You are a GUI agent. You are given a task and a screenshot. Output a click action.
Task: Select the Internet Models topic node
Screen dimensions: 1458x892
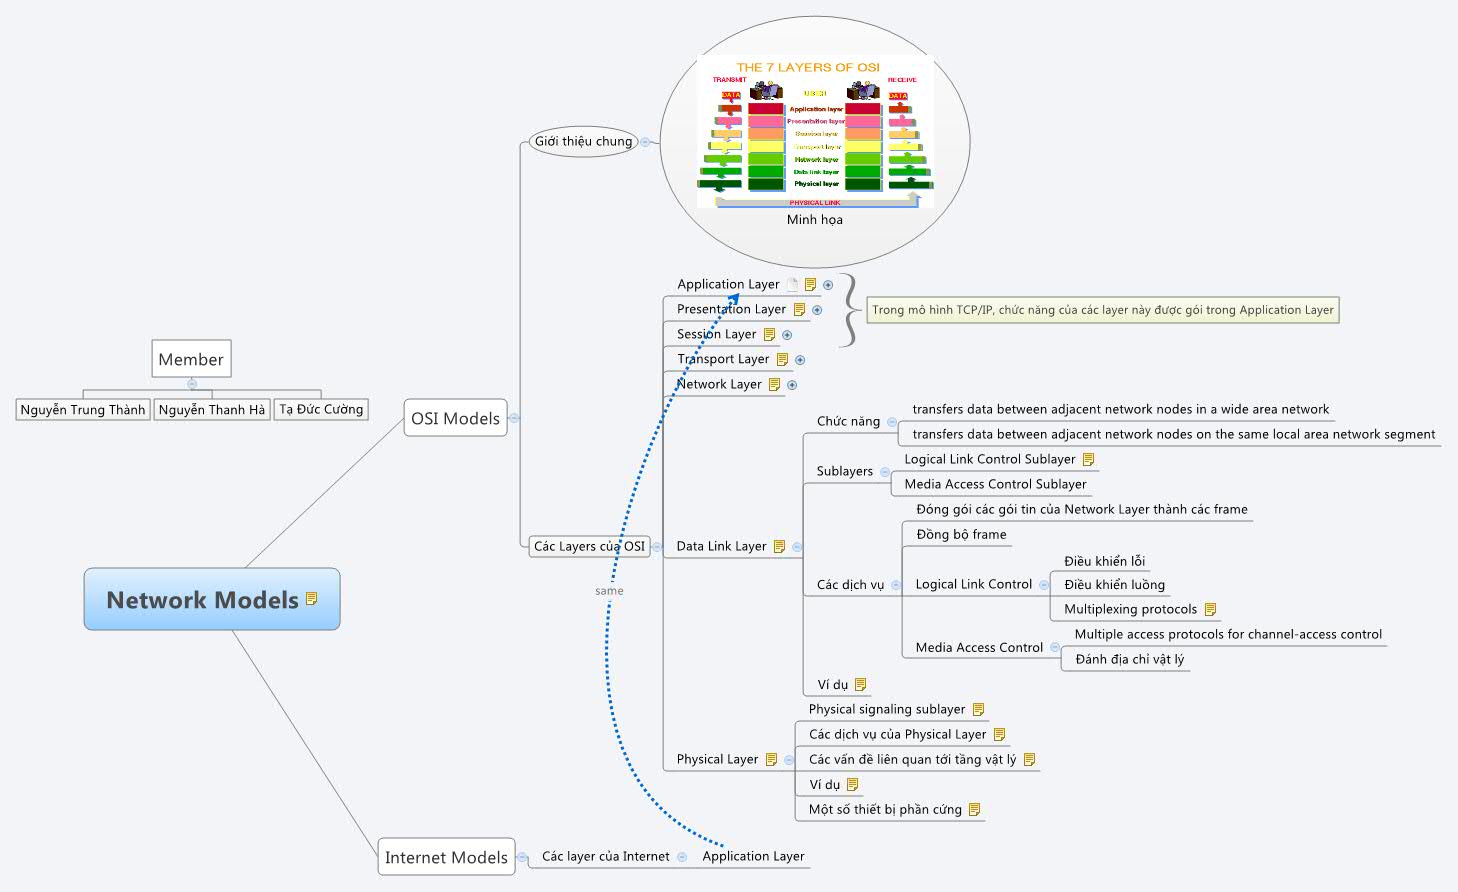click(446, 857)
